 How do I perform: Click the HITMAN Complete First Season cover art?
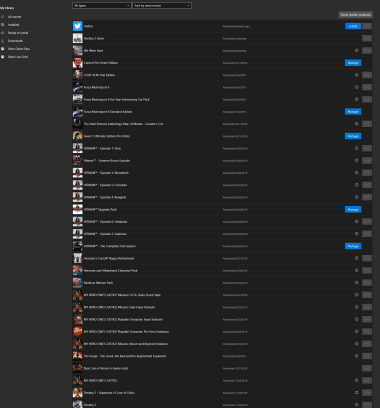pyautogui.click(x=78, y=246)
